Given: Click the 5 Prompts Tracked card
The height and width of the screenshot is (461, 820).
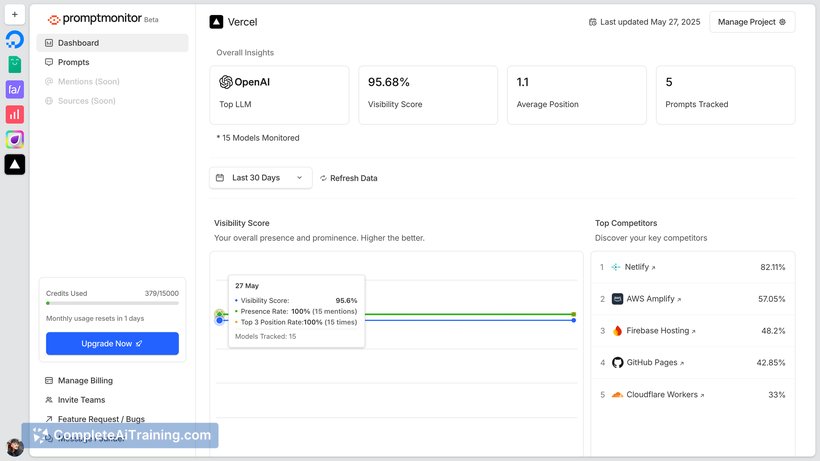Looking at the screenshot, I should coord(725,95).
